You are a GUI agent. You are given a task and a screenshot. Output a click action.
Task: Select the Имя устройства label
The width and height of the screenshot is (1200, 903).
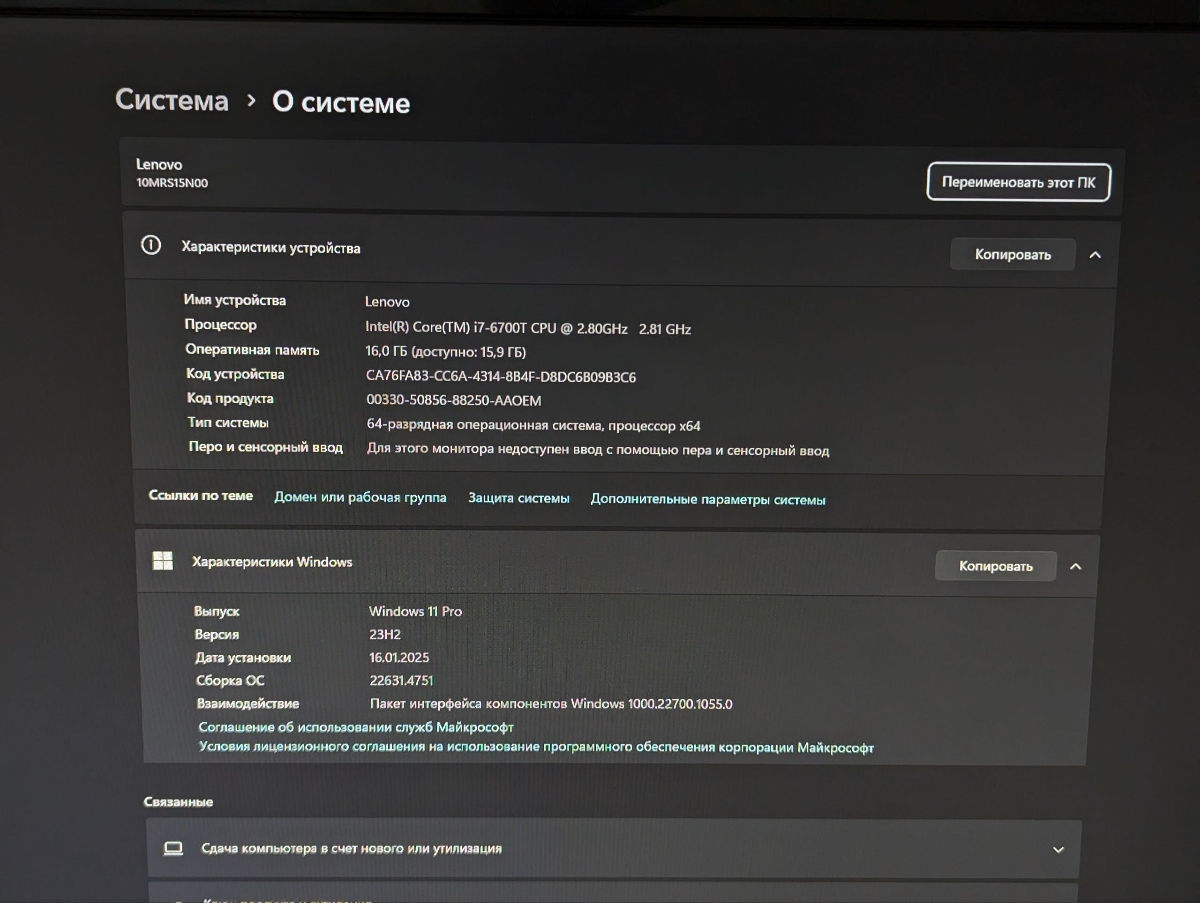point(234,300)
